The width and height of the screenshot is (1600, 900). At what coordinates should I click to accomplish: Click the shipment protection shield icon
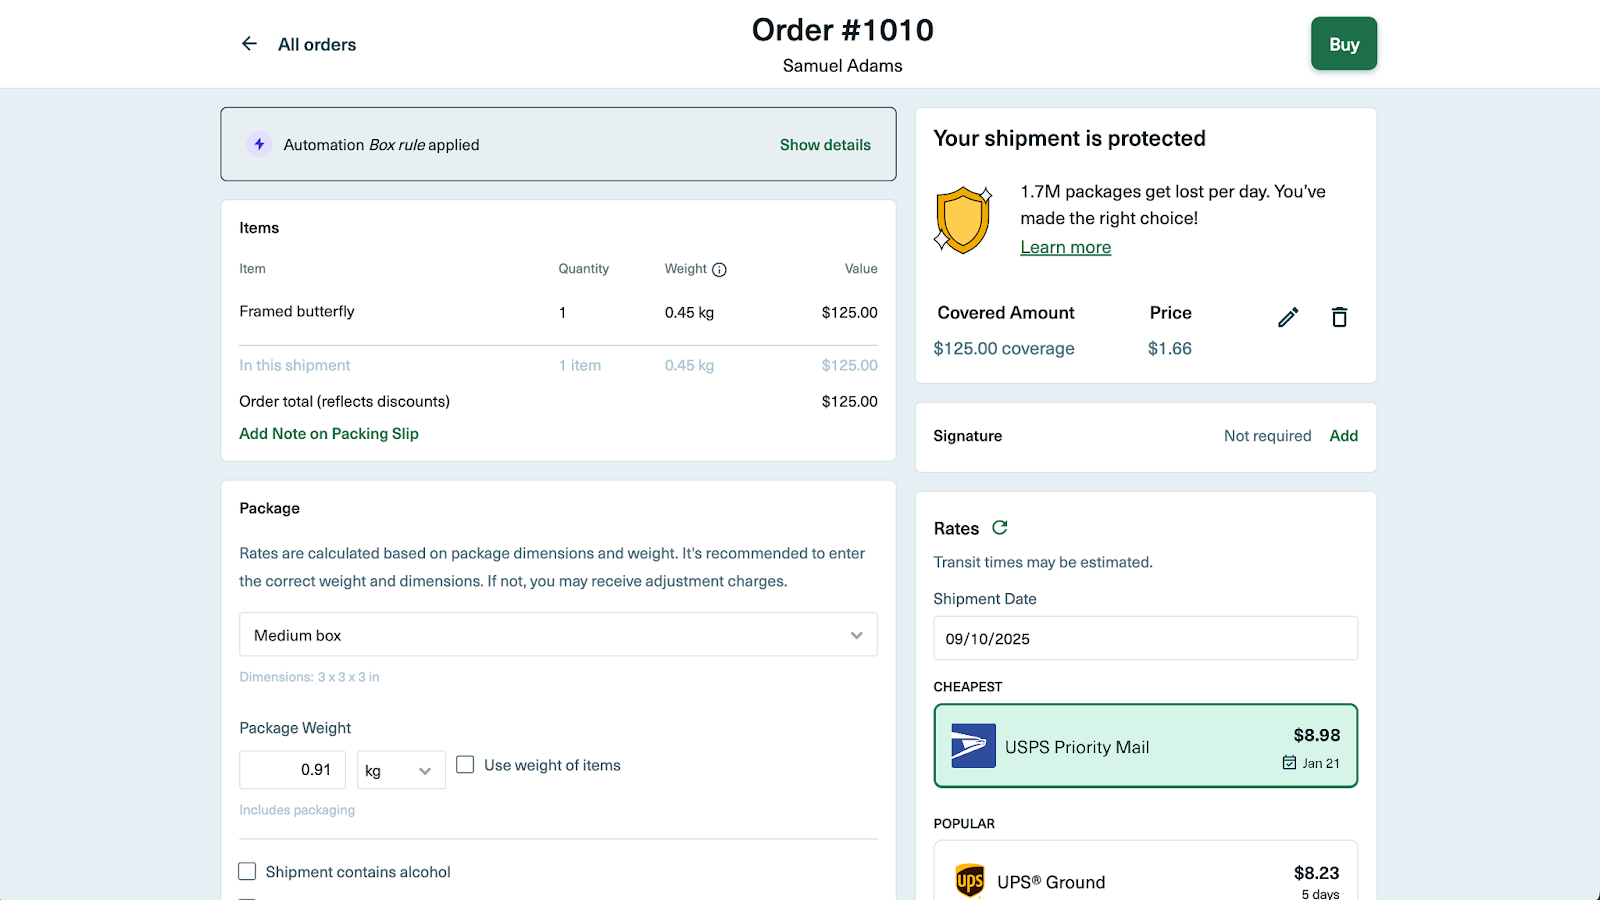[962, 220]
